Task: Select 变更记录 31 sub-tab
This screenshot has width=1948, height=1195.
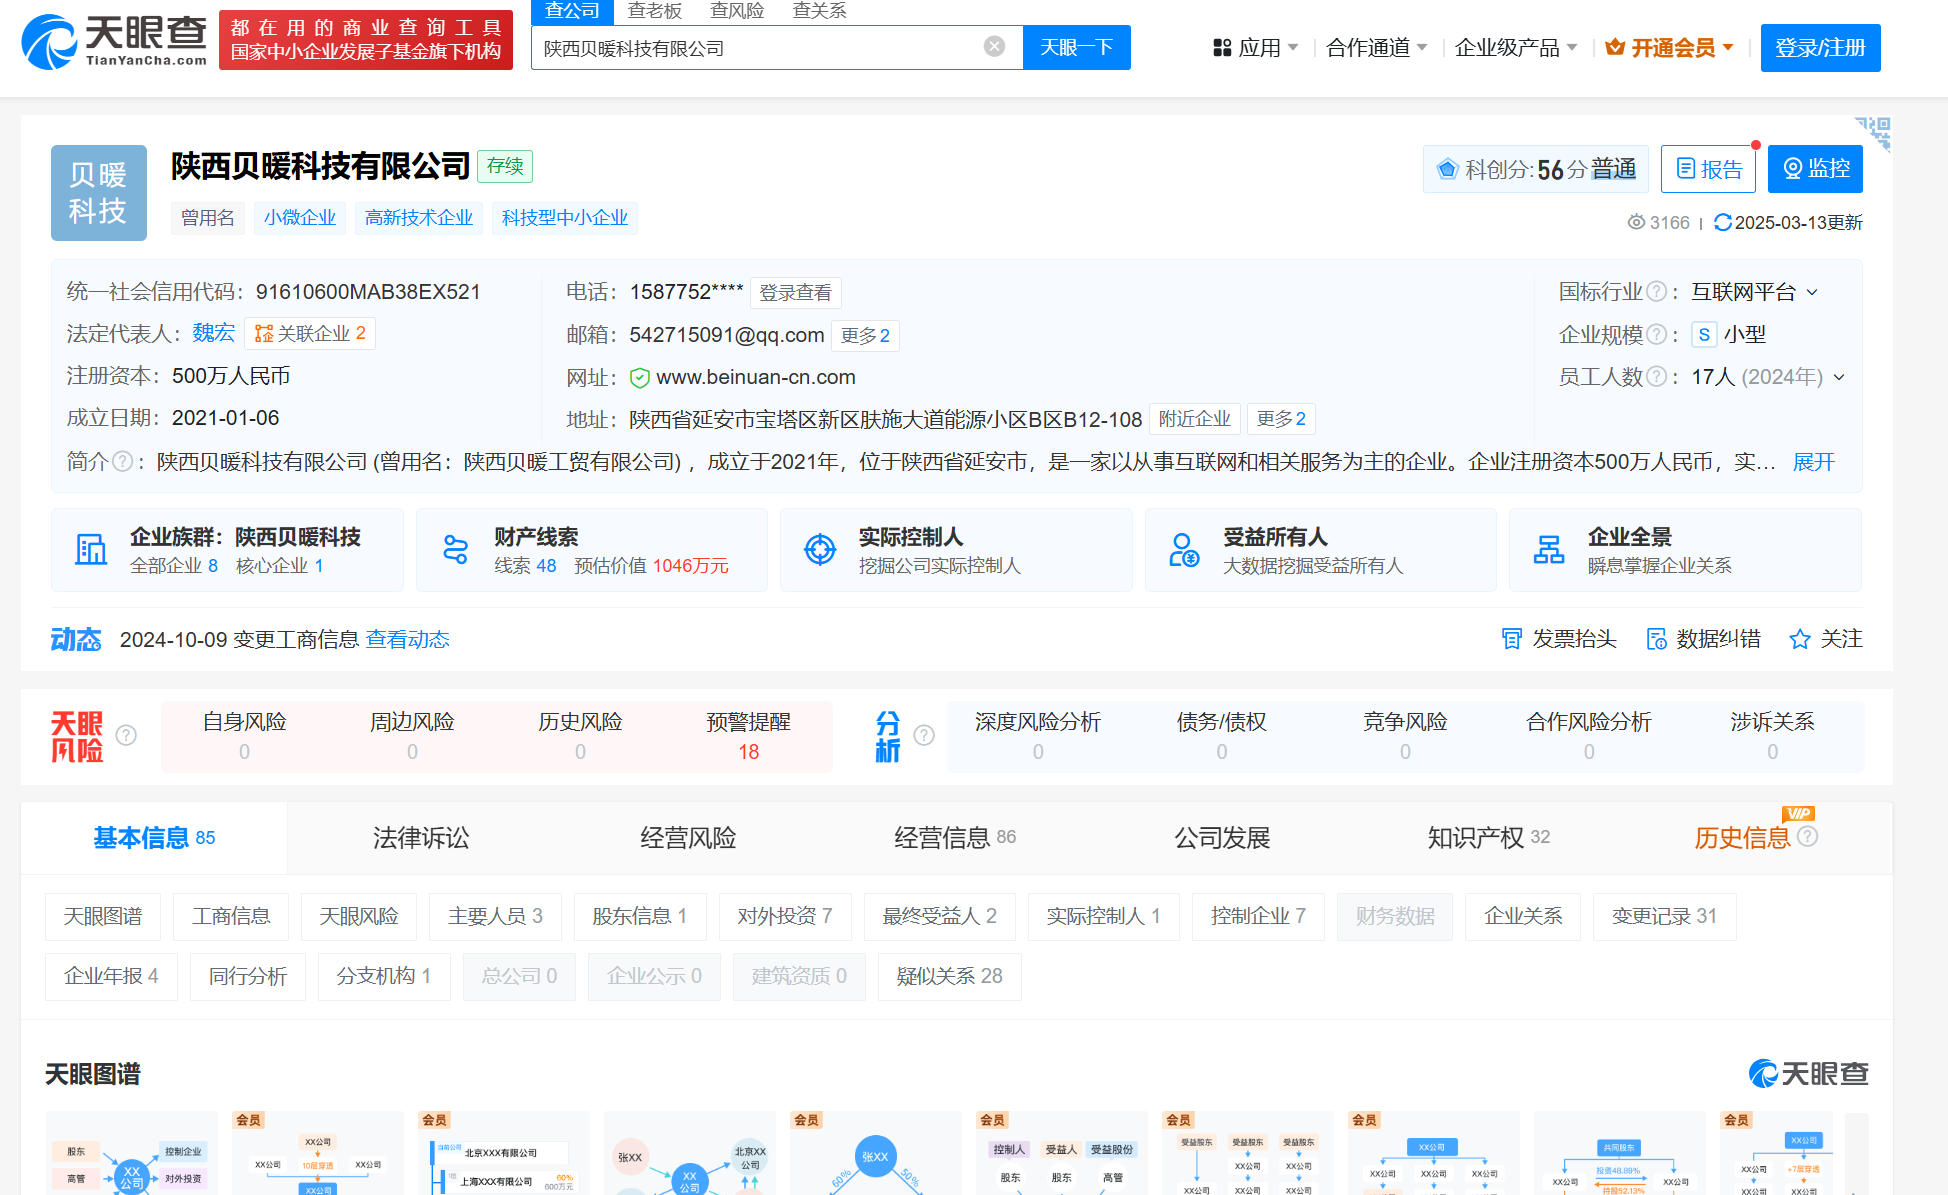Action: click(1664, 917)
